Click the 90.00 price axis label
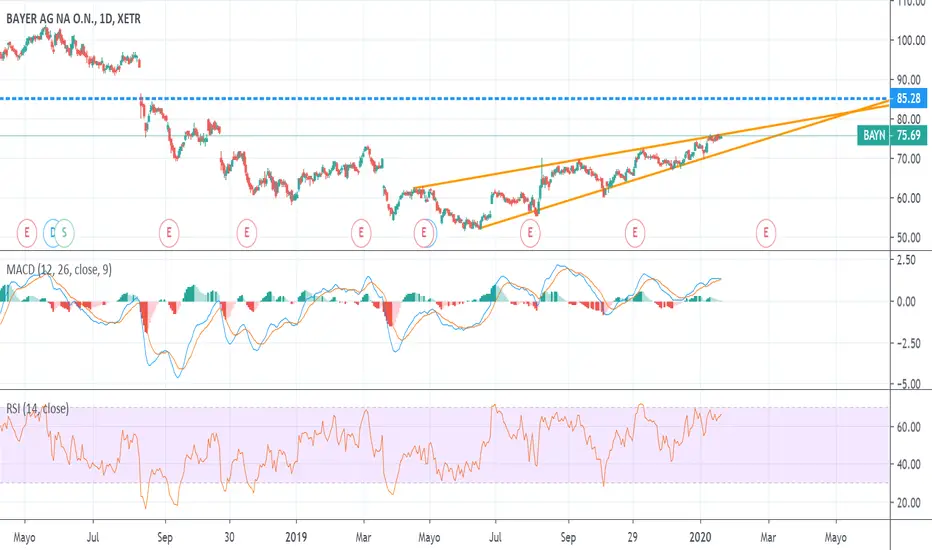 pyautogui.click(x=911, y=80)
